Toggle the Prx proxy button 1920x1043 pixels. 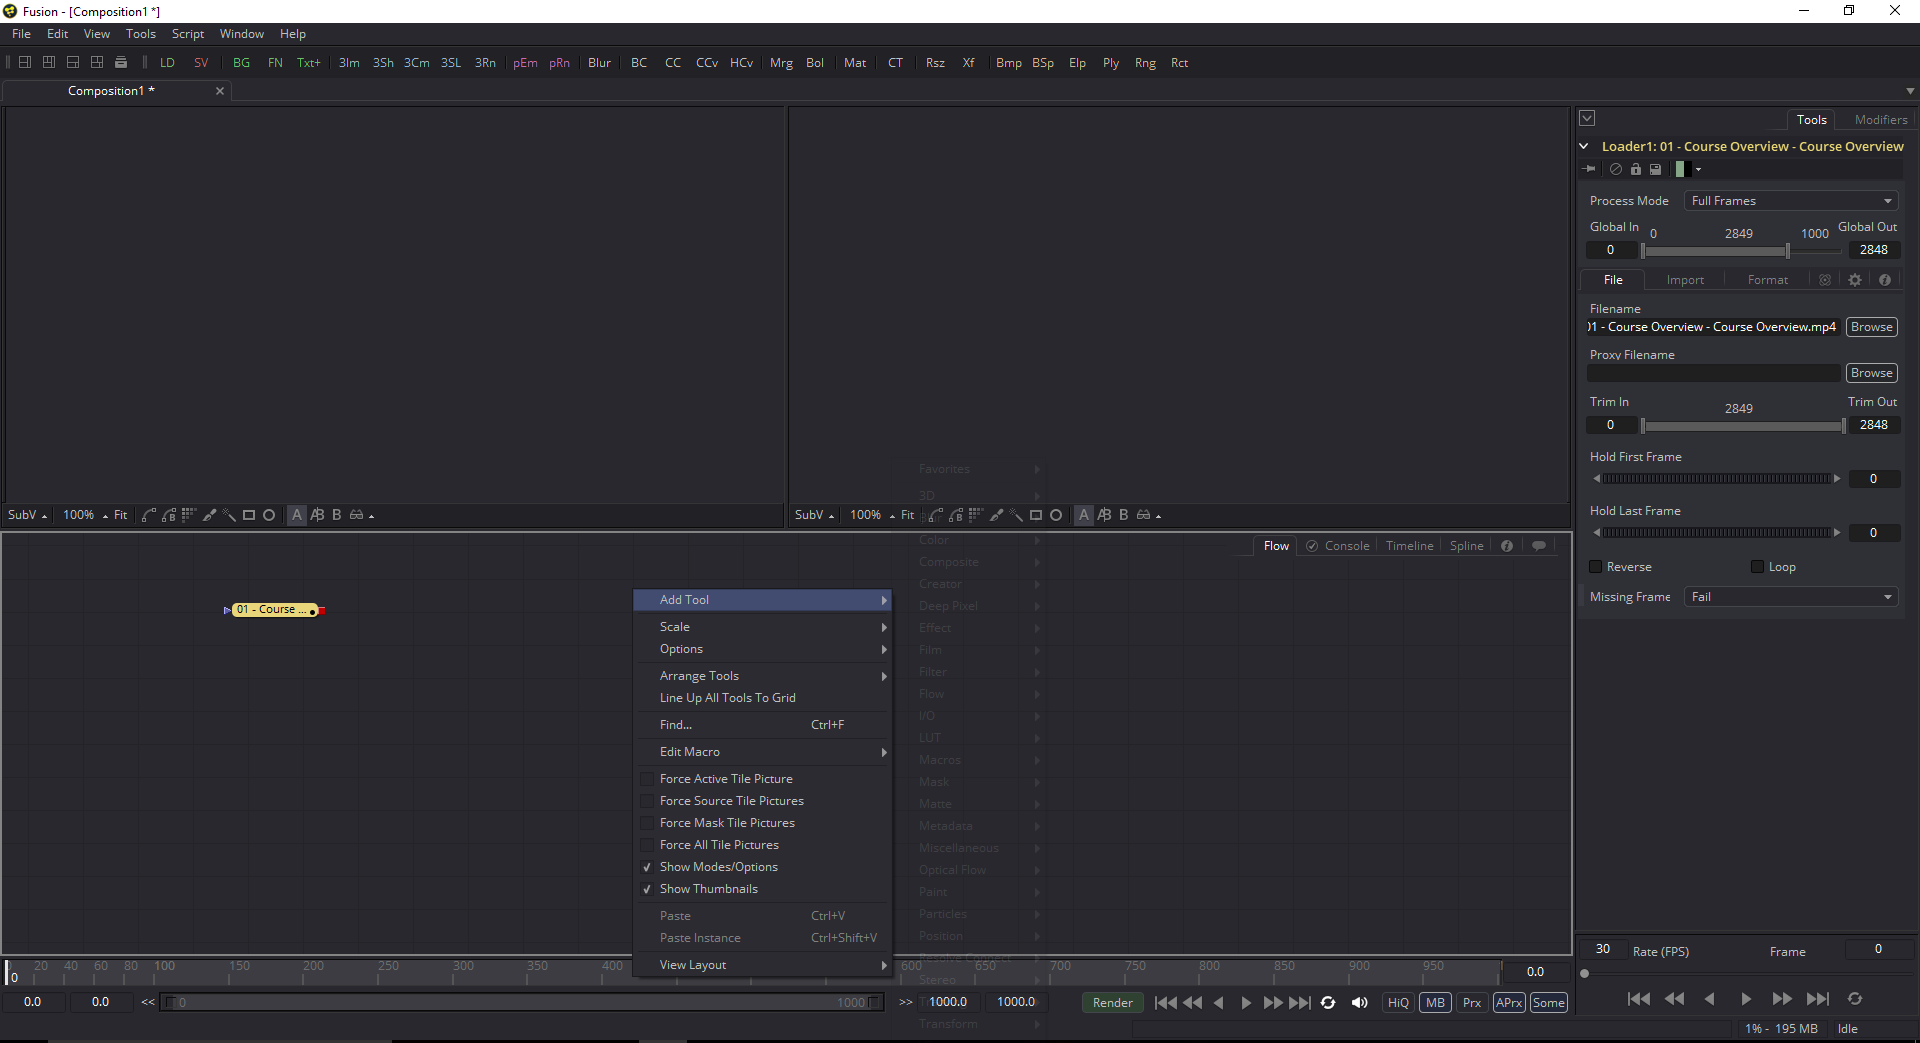tap(1472, 1002)
